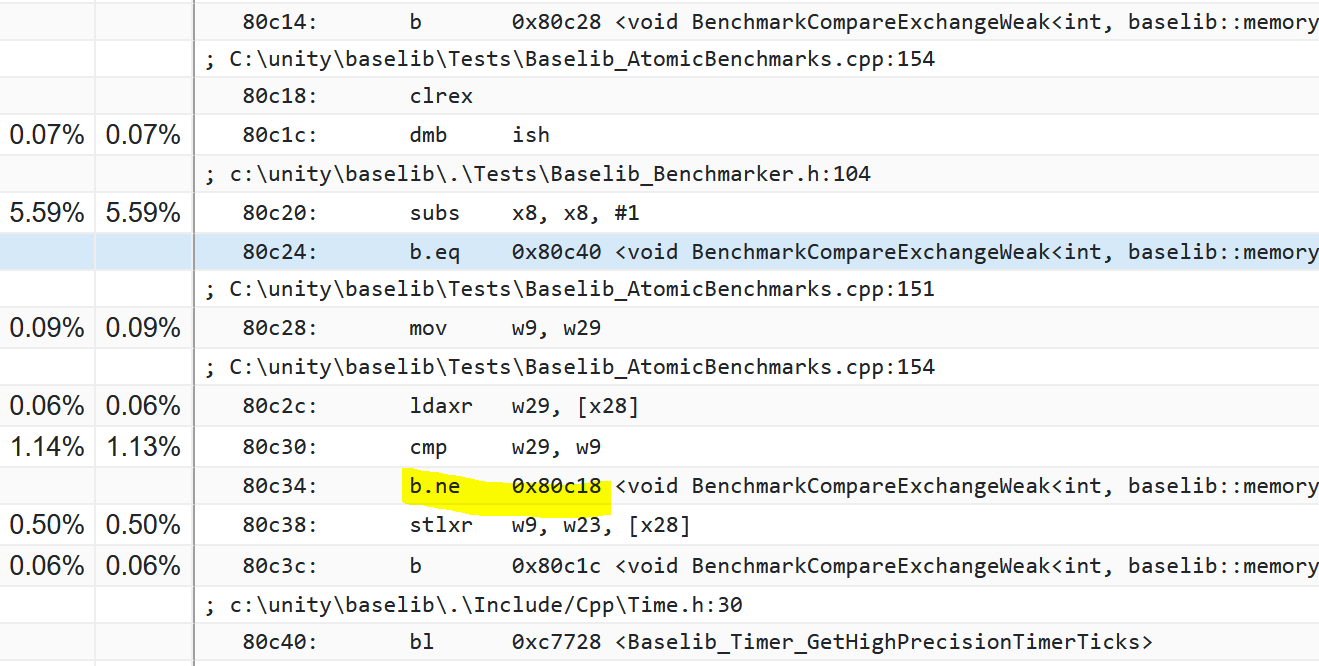Screen dimensions: 1319x666
Task: Click the address label 80c40
Action: tap(279, 642)
